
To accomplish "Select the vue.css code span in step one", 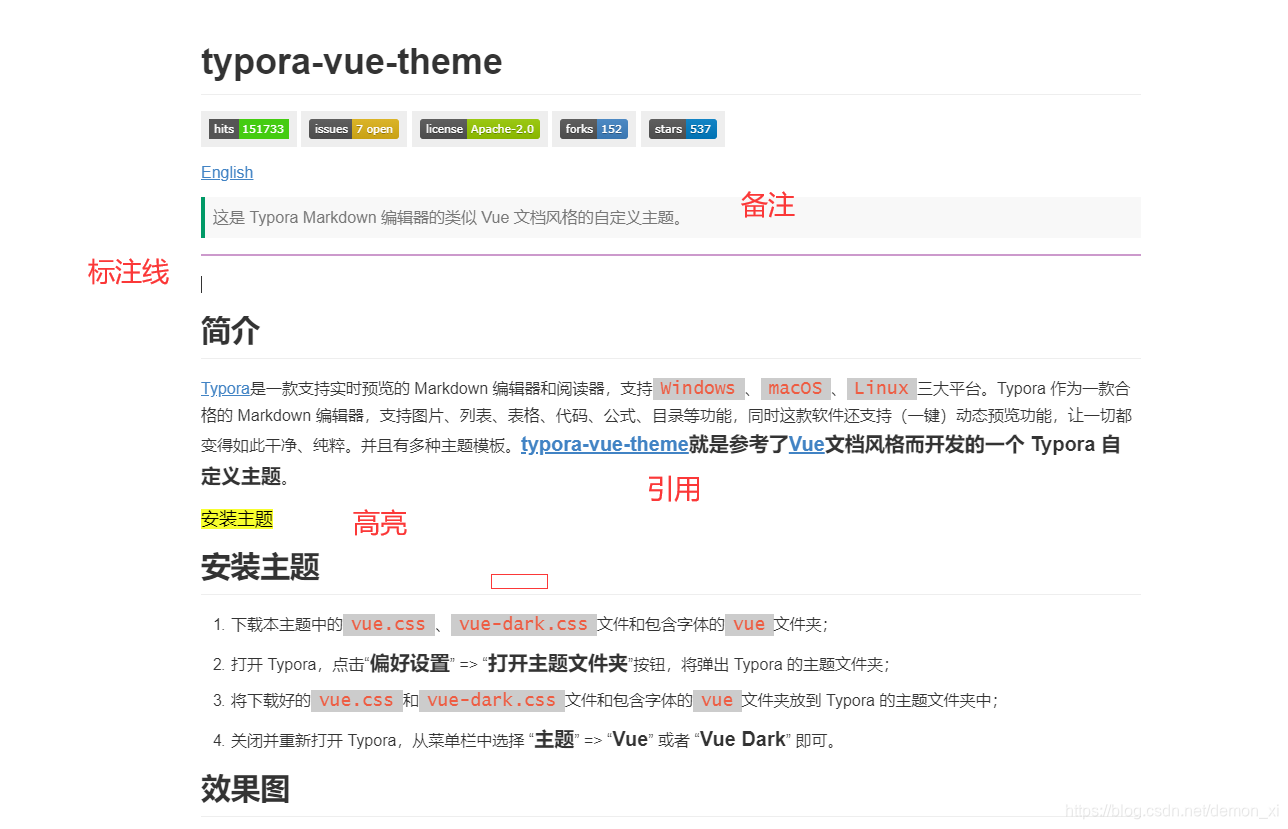I will click(388, 624).
